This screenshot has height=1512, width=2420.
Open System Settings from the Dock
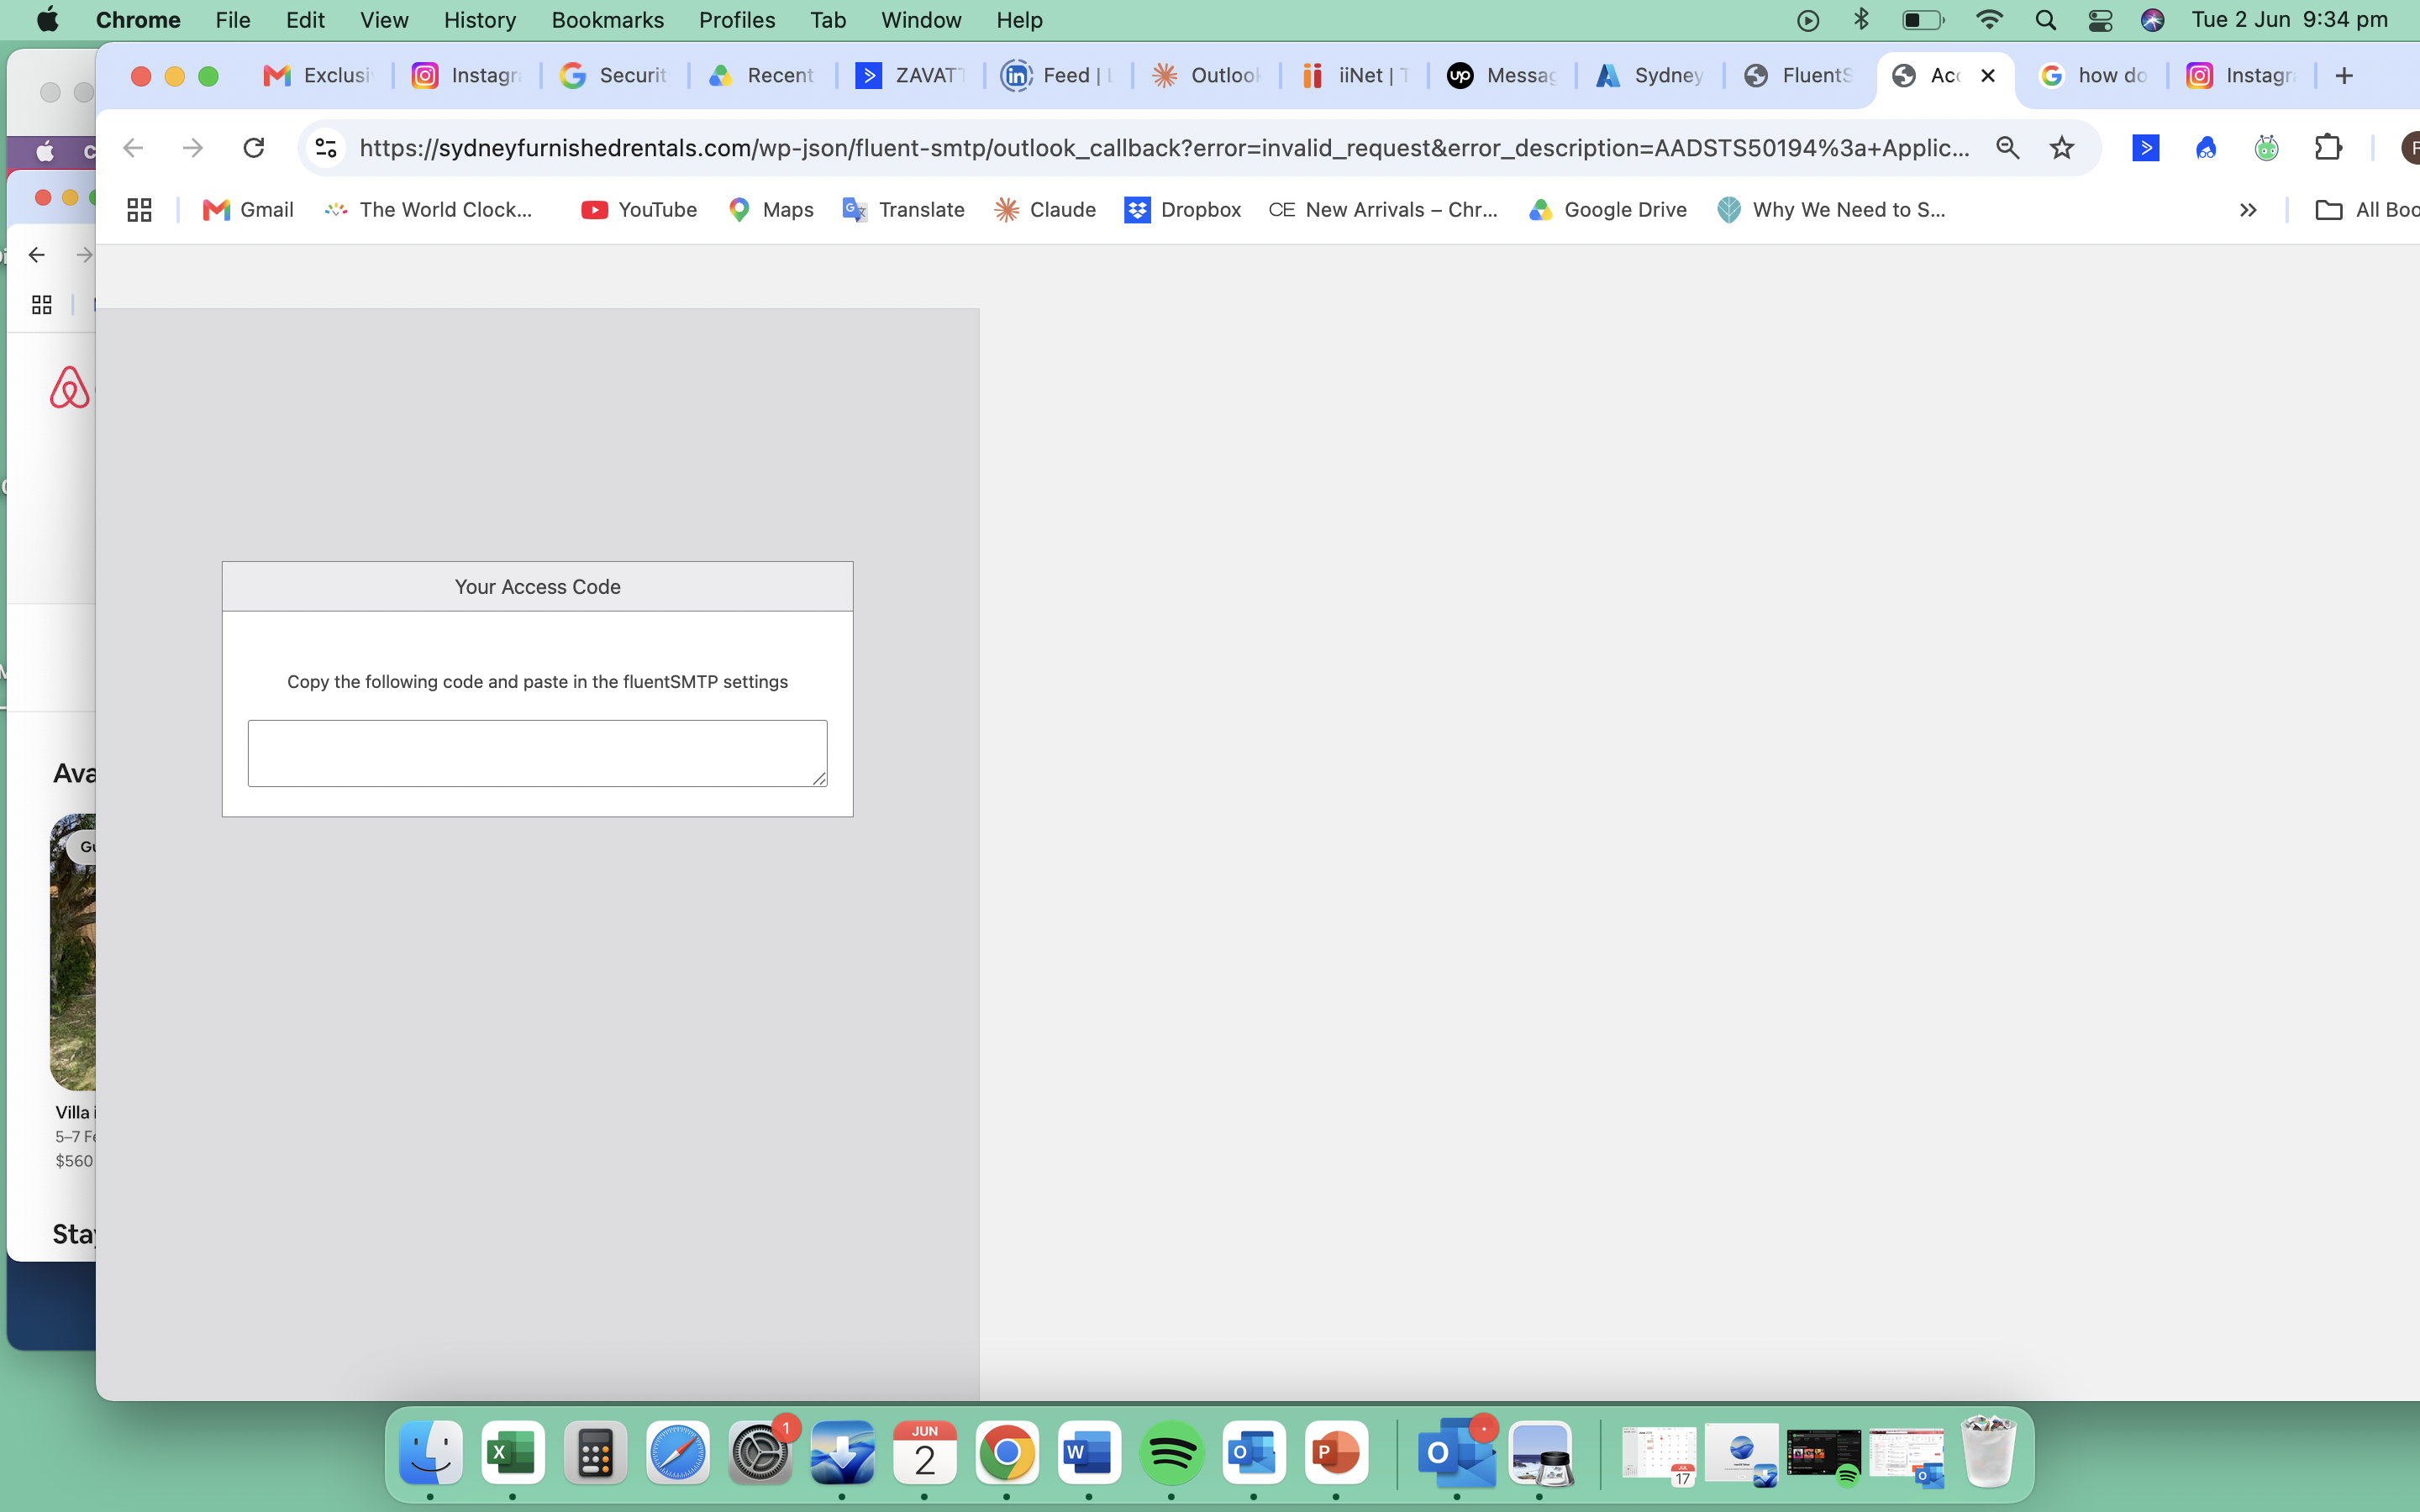(760, 1454)
